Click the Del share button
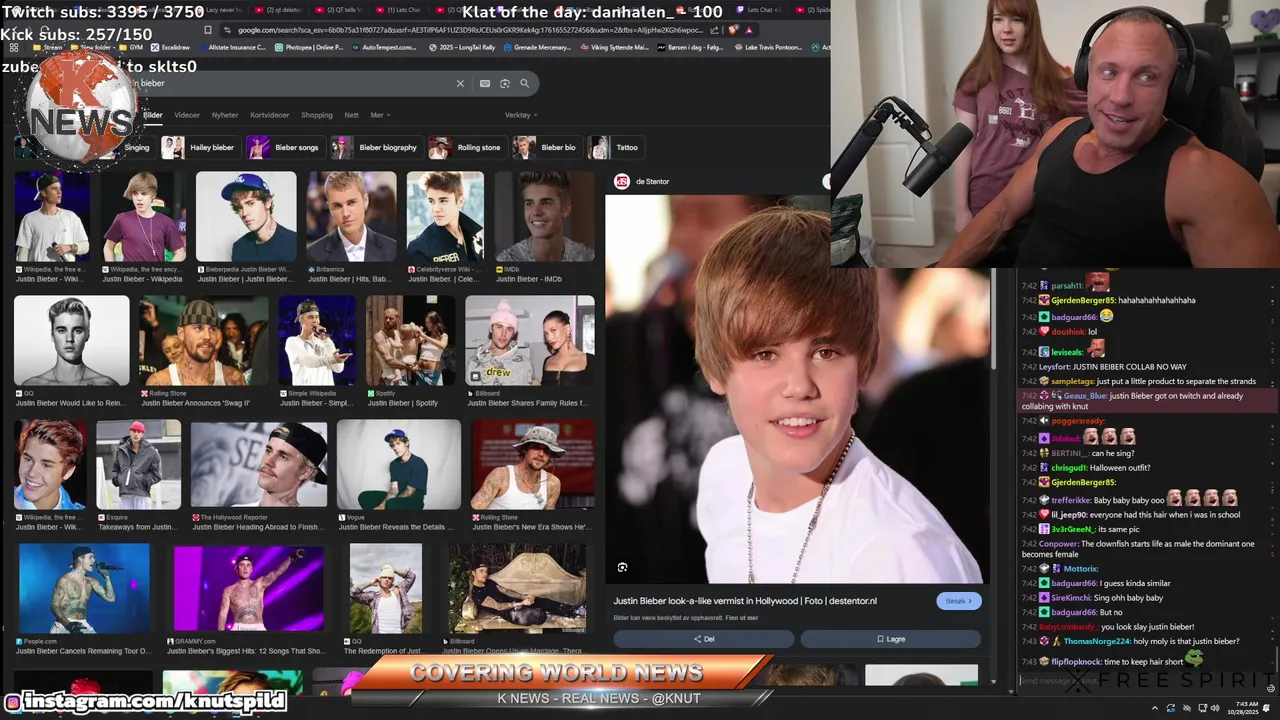 pyautogui.click(x=704, y=639)
